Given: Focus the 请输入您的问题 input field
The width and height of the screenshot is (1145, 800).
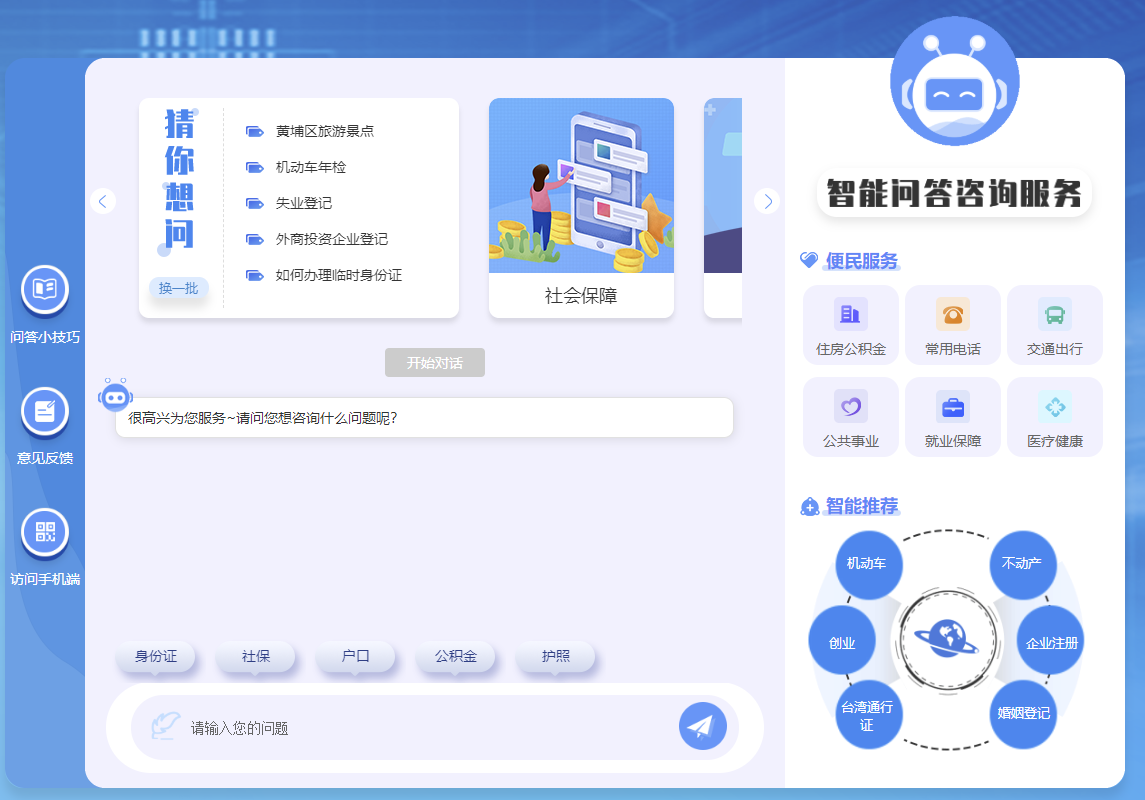Looking at the screenshot, I should point(420,728).
